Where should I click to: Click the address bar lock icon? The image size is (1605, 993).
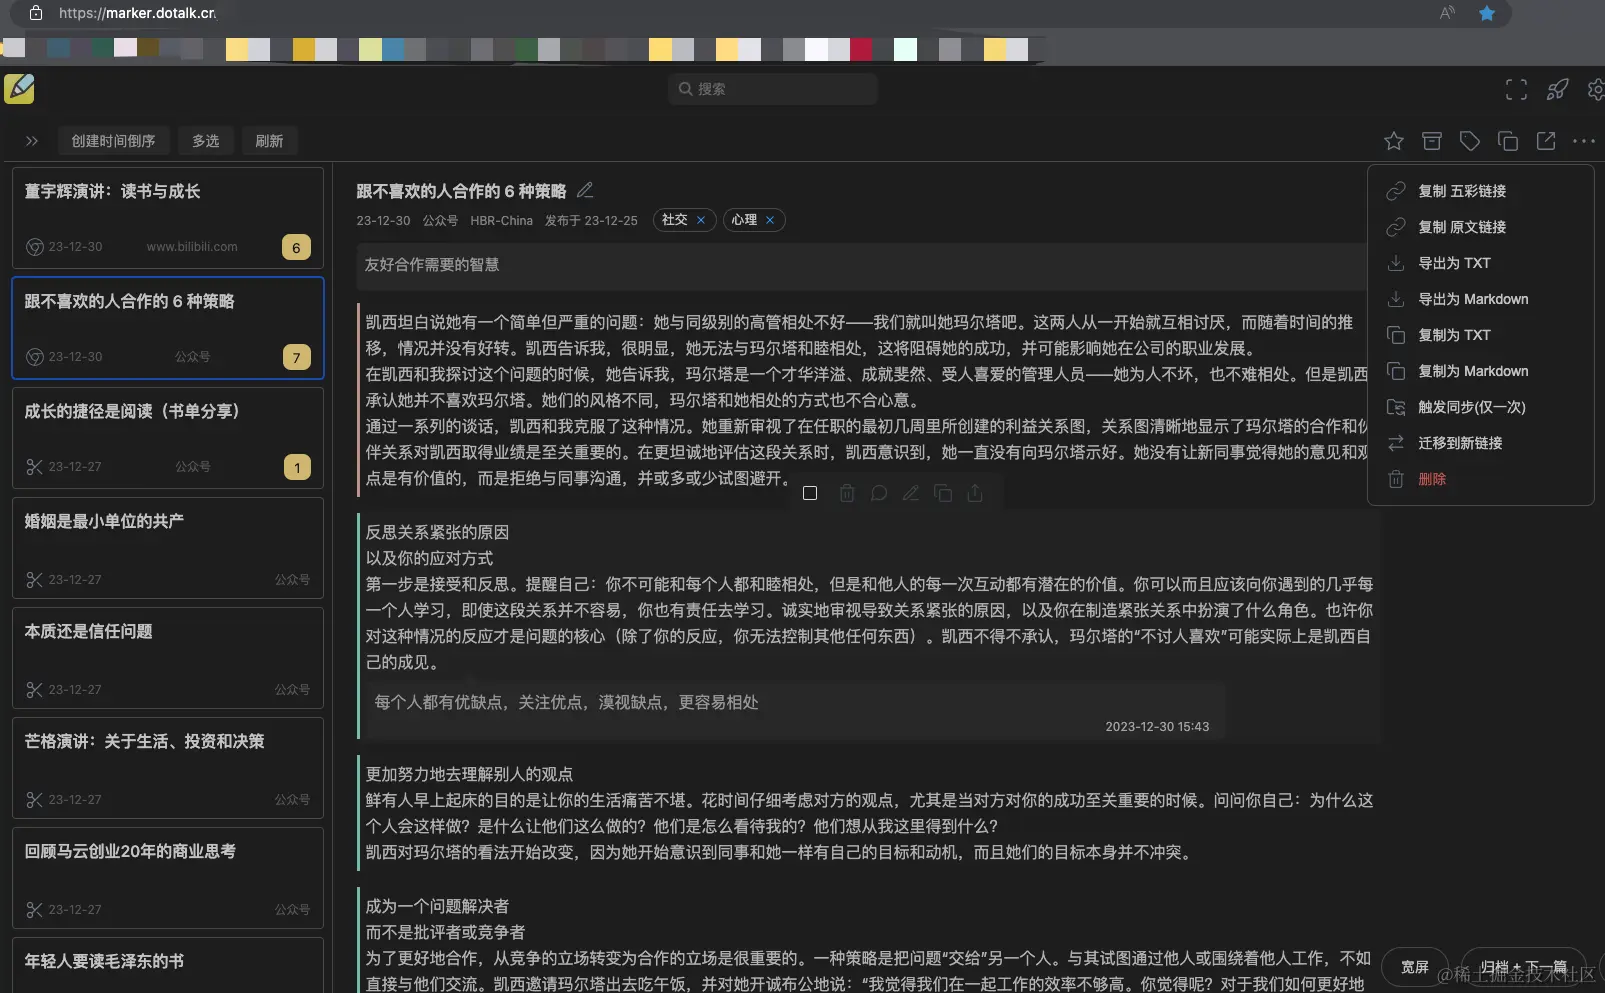coord(36,13)
